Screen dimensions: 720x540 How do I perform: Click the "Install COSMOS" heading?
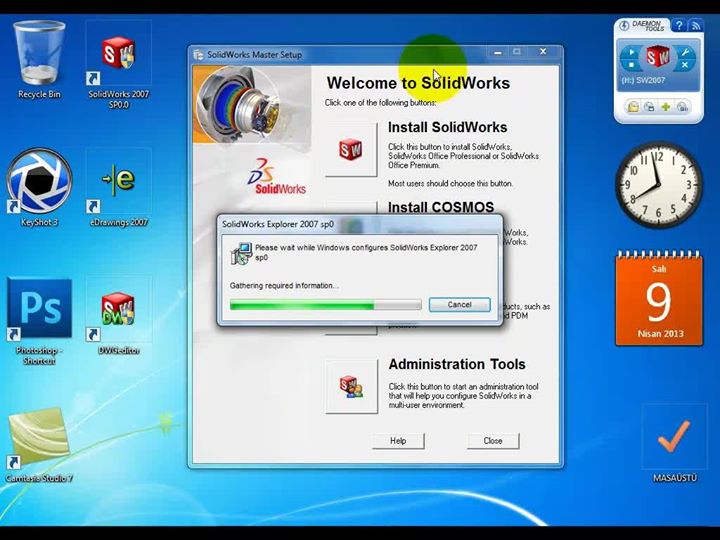[441, 207]
